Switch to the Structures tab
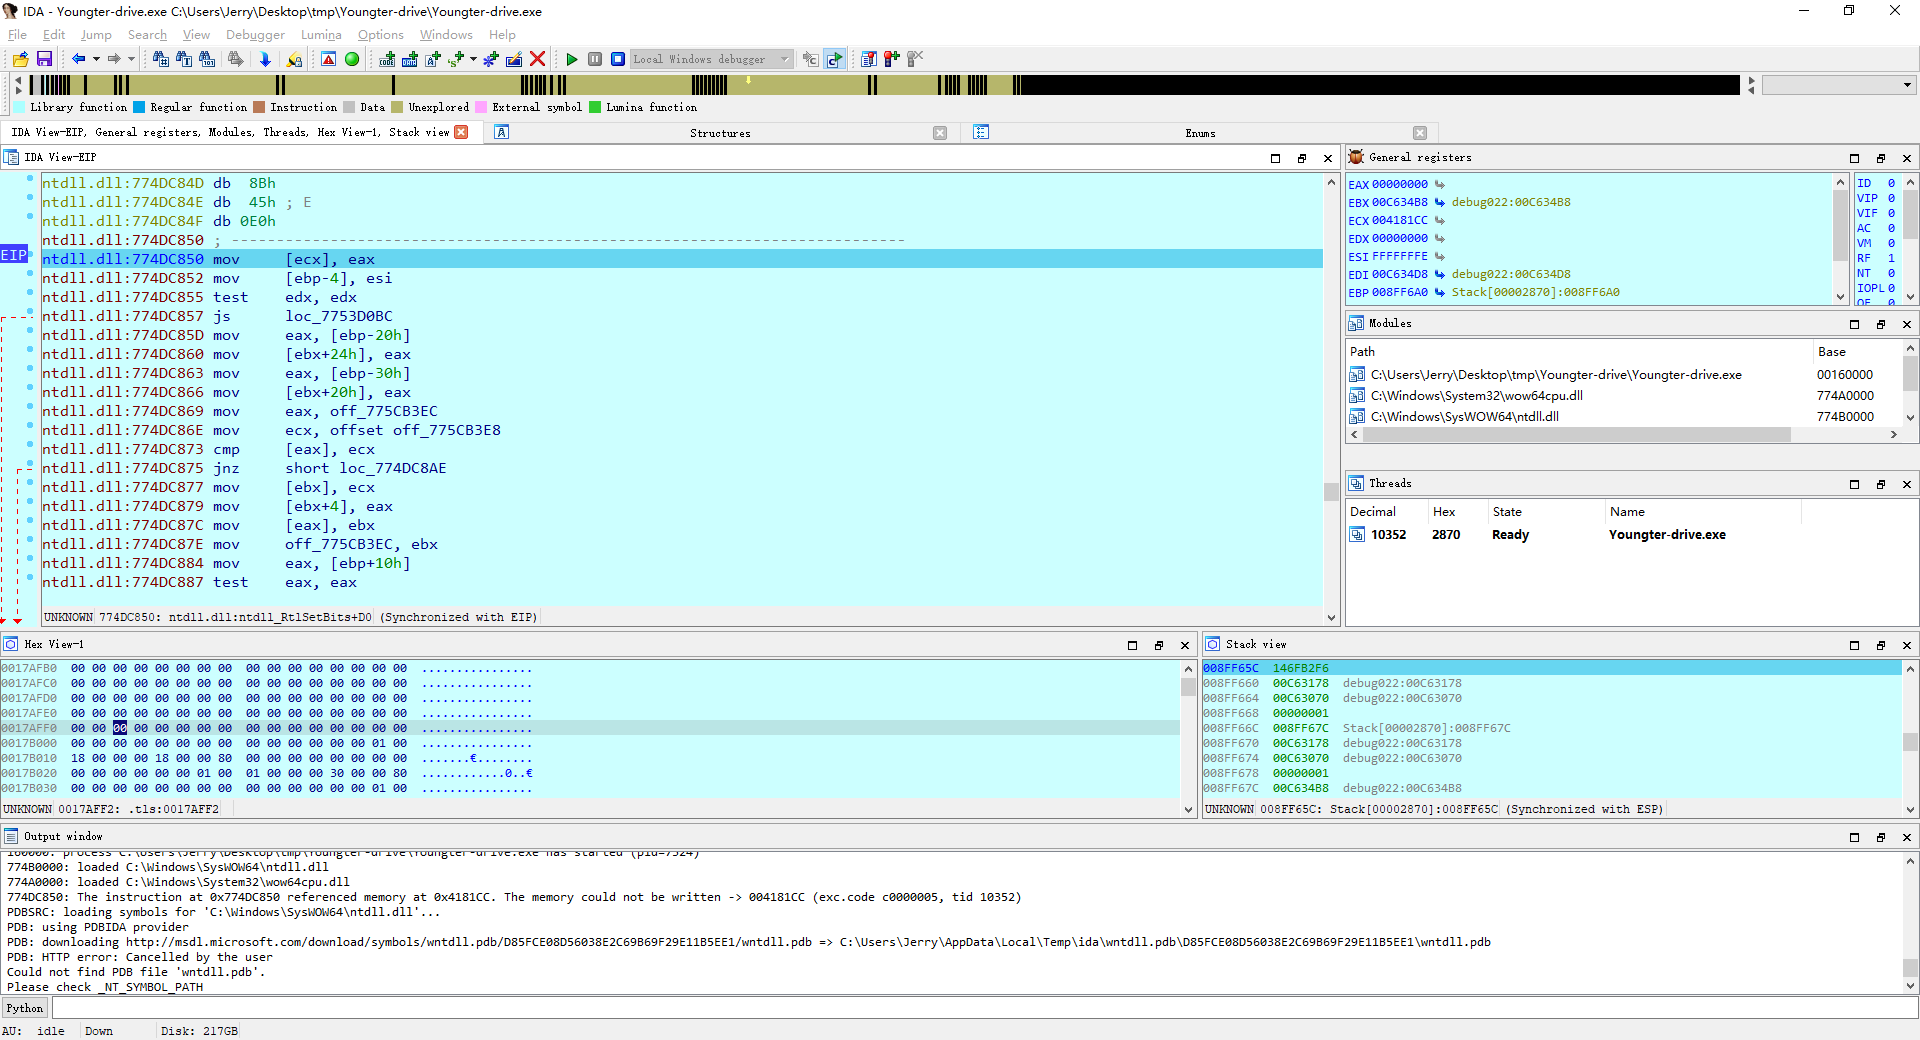Viewport: 1920px width, 1040px height. point(720,133)
